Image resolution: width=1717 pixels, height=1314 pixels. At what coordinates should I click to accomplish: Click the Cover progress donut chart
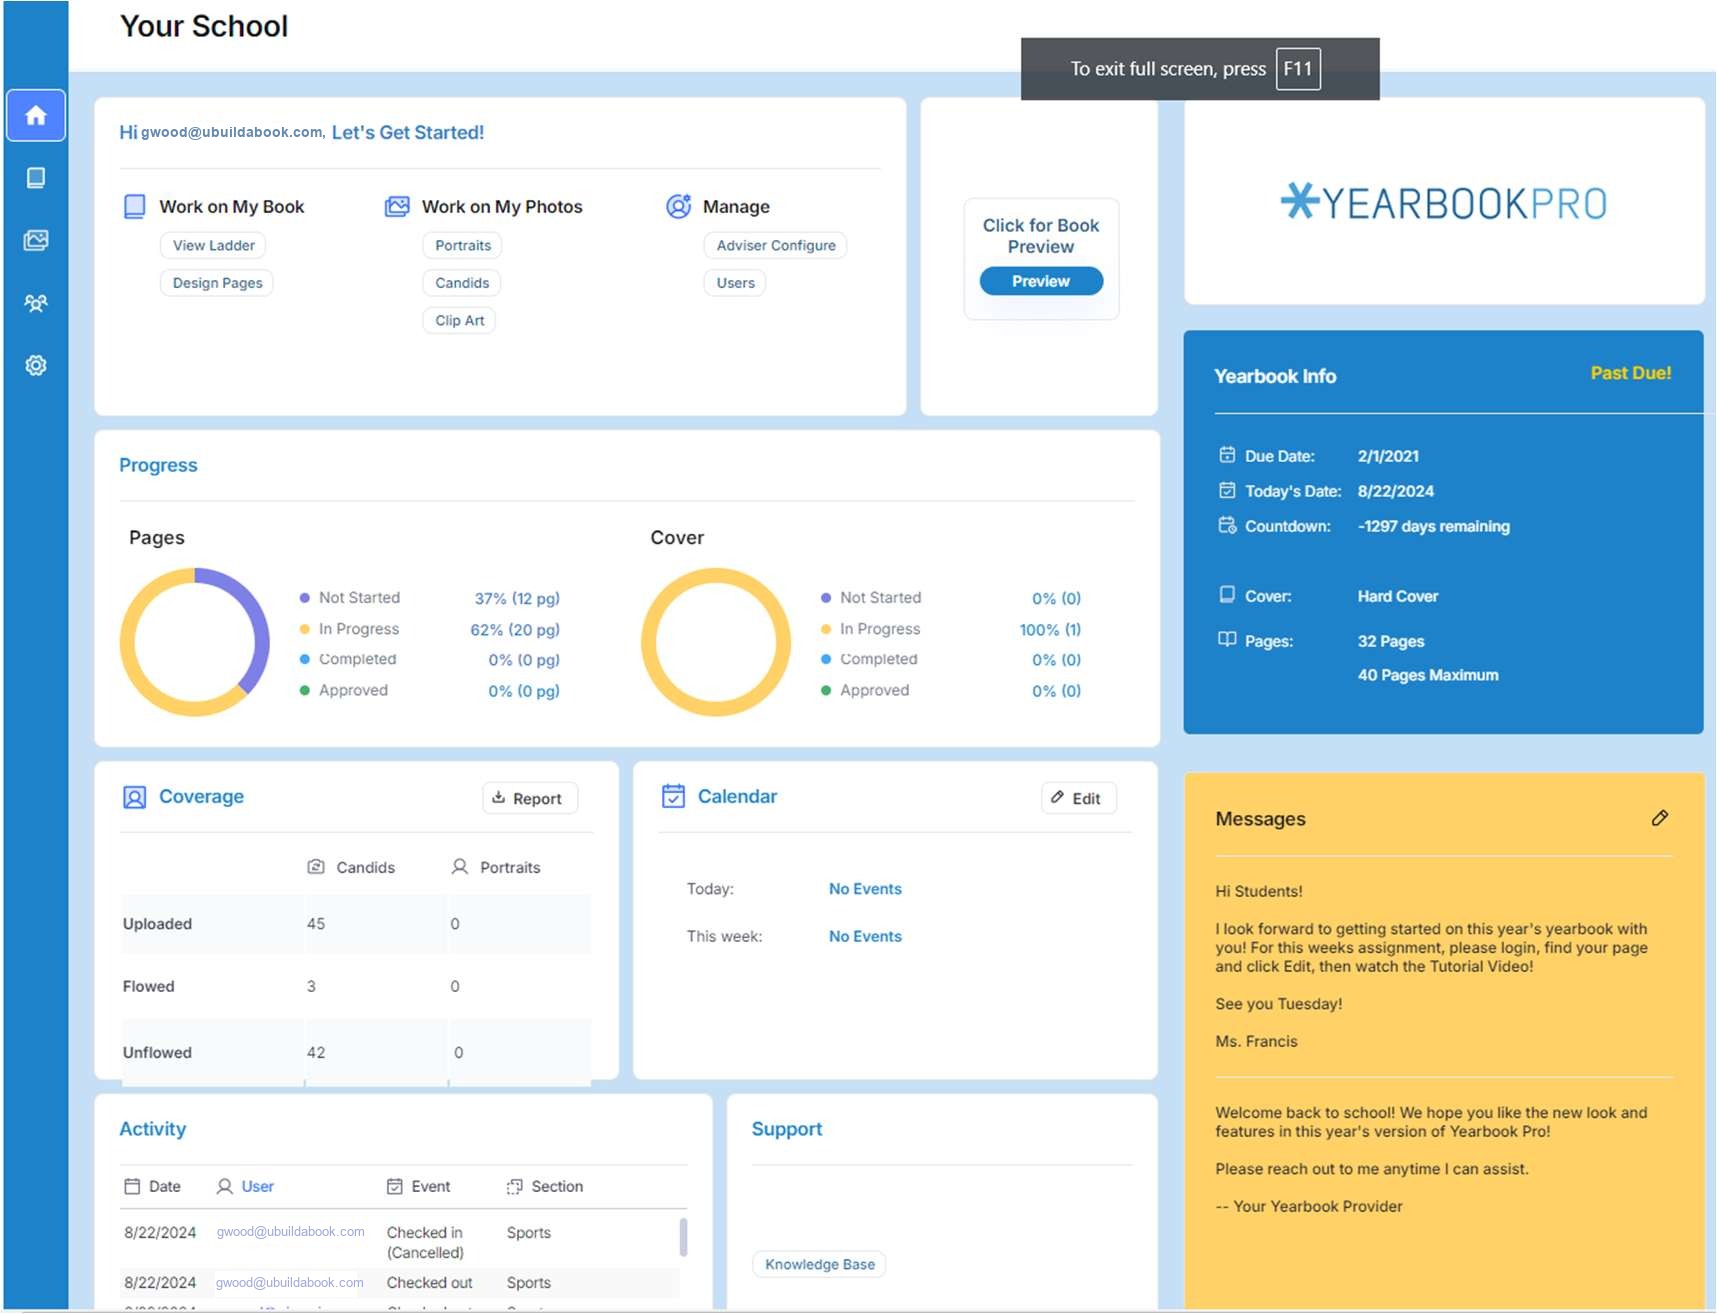716,642
